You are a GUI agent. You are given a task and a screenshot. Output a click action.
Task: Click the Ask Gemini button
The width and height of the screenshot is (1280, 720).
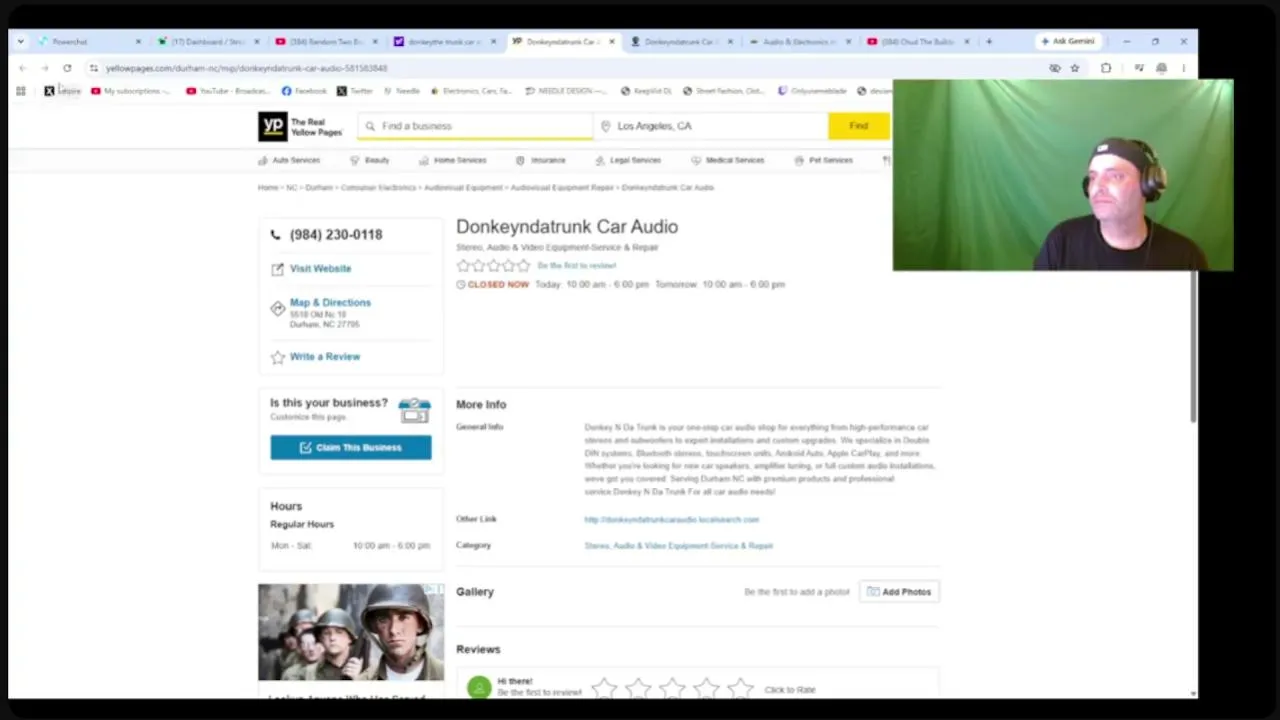click(x=1069, y=42)
